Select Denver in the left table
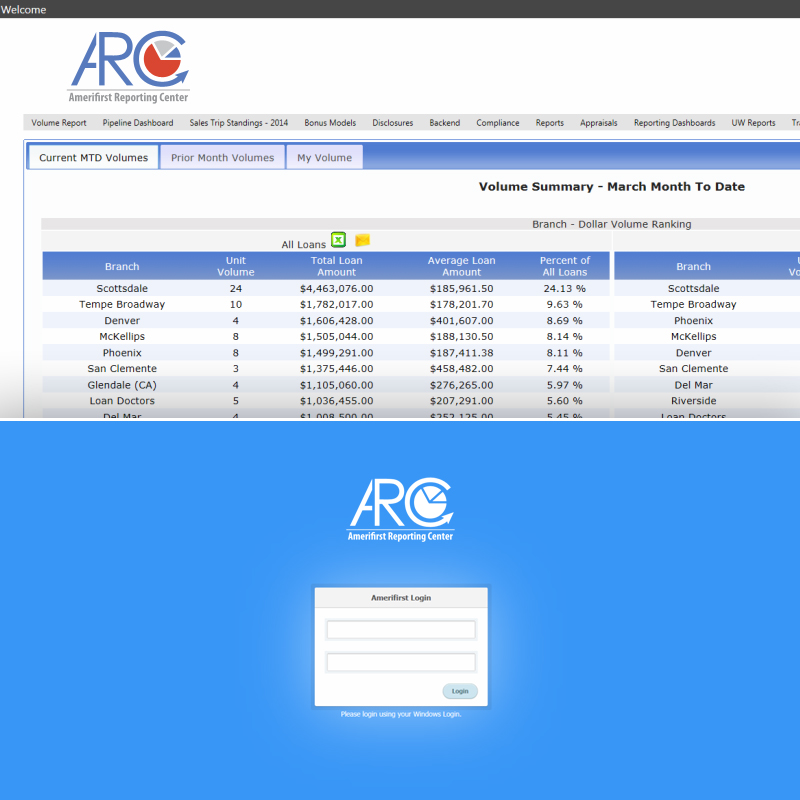The height and width of the screenshot is (800, 800). coord(122,320)
